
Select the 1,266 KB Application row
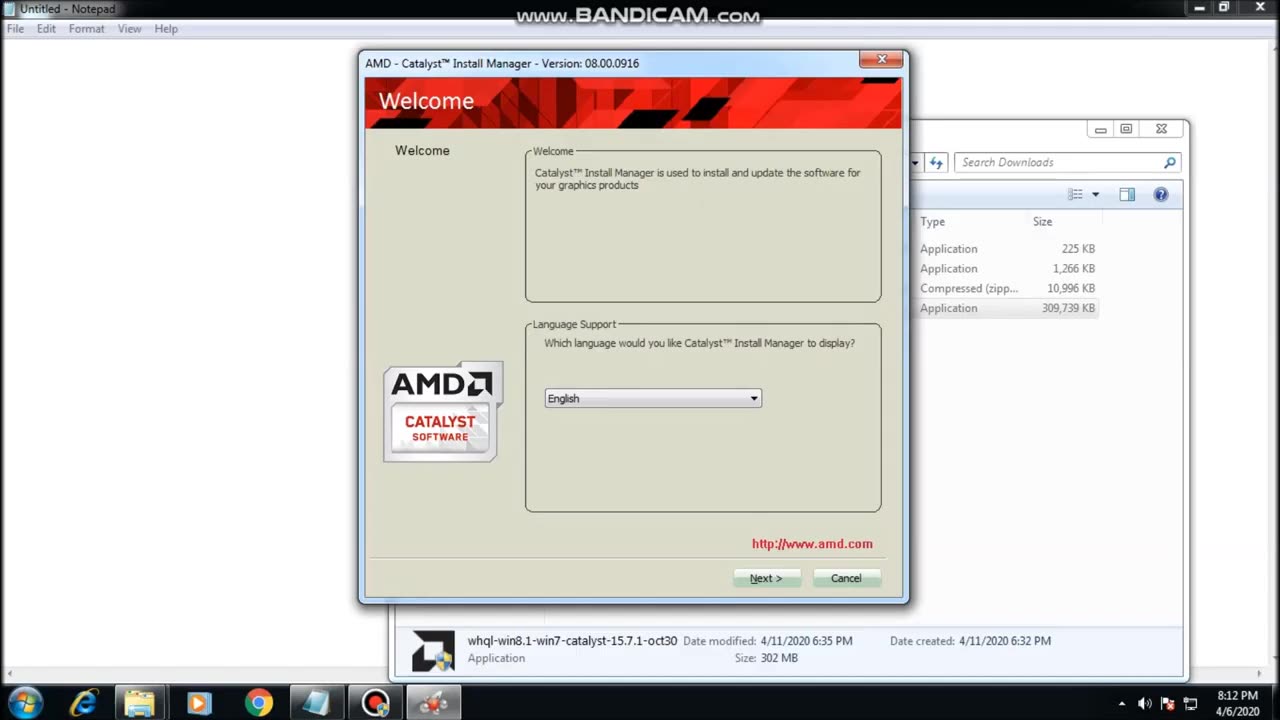coord(1007,269)
